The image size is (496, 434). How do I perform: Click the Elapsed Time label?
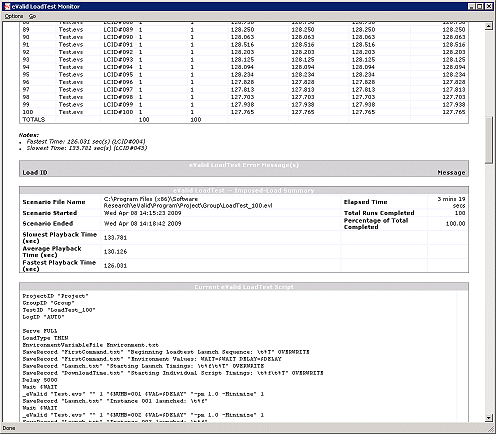(365, 202)
